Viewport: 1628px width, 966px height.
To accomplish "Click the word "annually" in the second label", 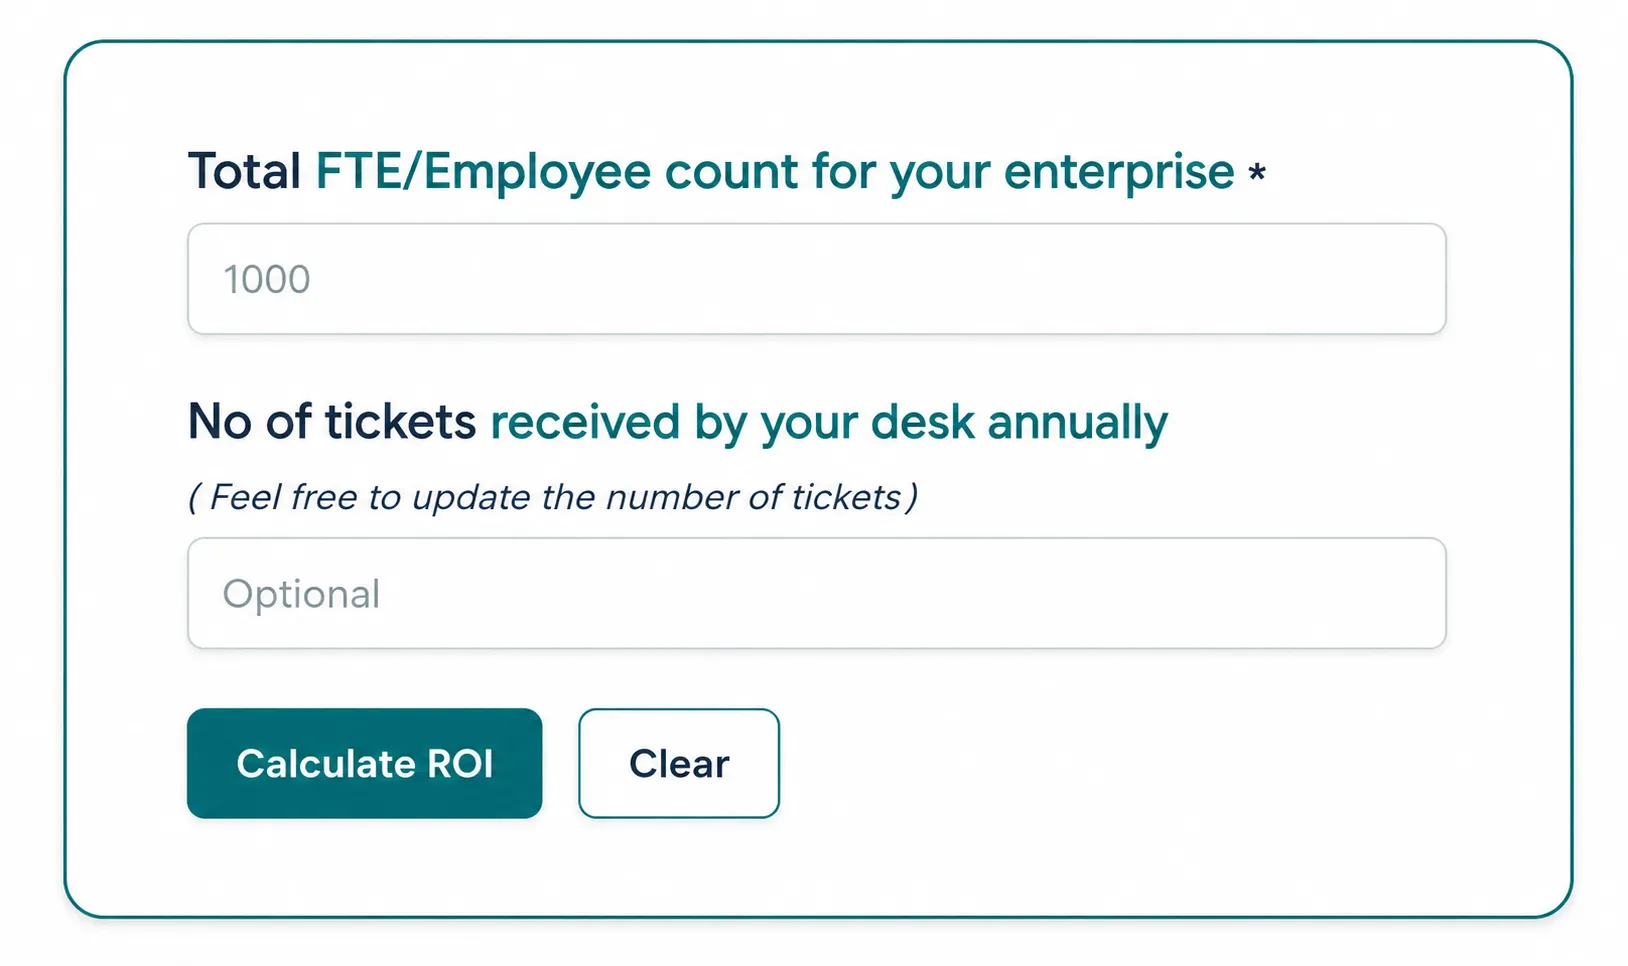I will coord(1078,423).
